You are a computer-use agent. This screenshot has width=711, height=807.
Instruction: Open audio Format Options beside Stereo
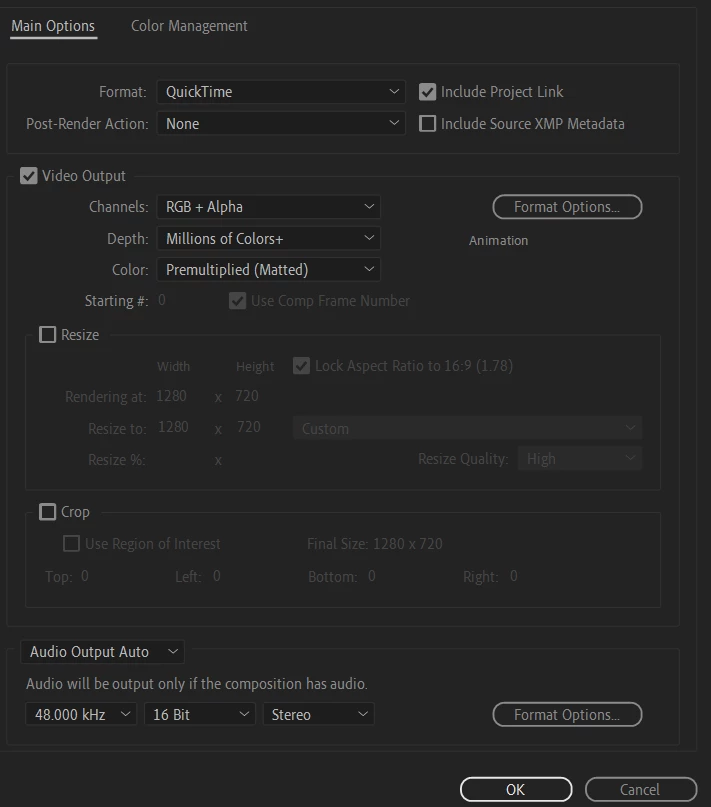point(567,714)
